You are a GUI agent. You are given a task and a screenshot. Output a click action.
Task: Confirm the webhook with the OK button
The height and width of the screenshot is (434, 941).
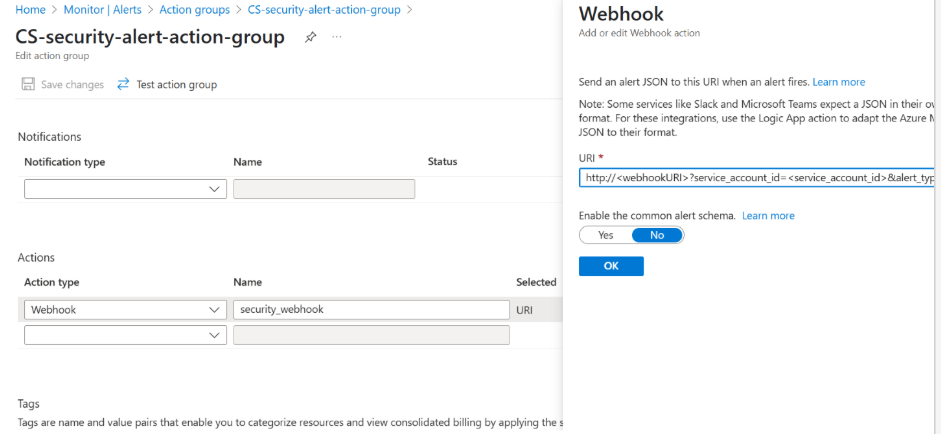611,266
